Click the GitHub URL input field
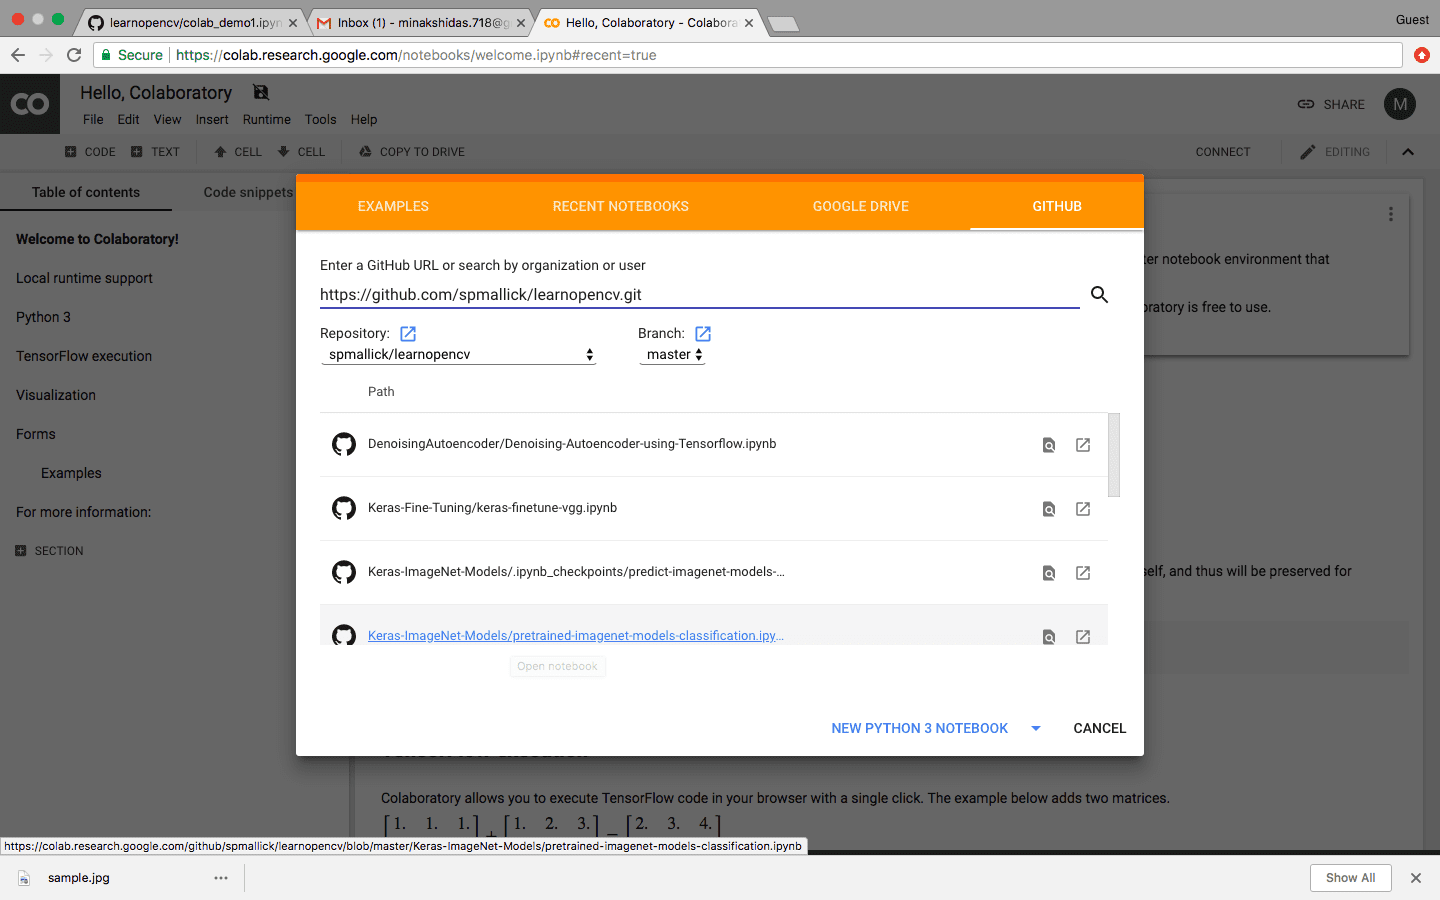Viewport: 1440px width, 900px height. tap(700, 294)
